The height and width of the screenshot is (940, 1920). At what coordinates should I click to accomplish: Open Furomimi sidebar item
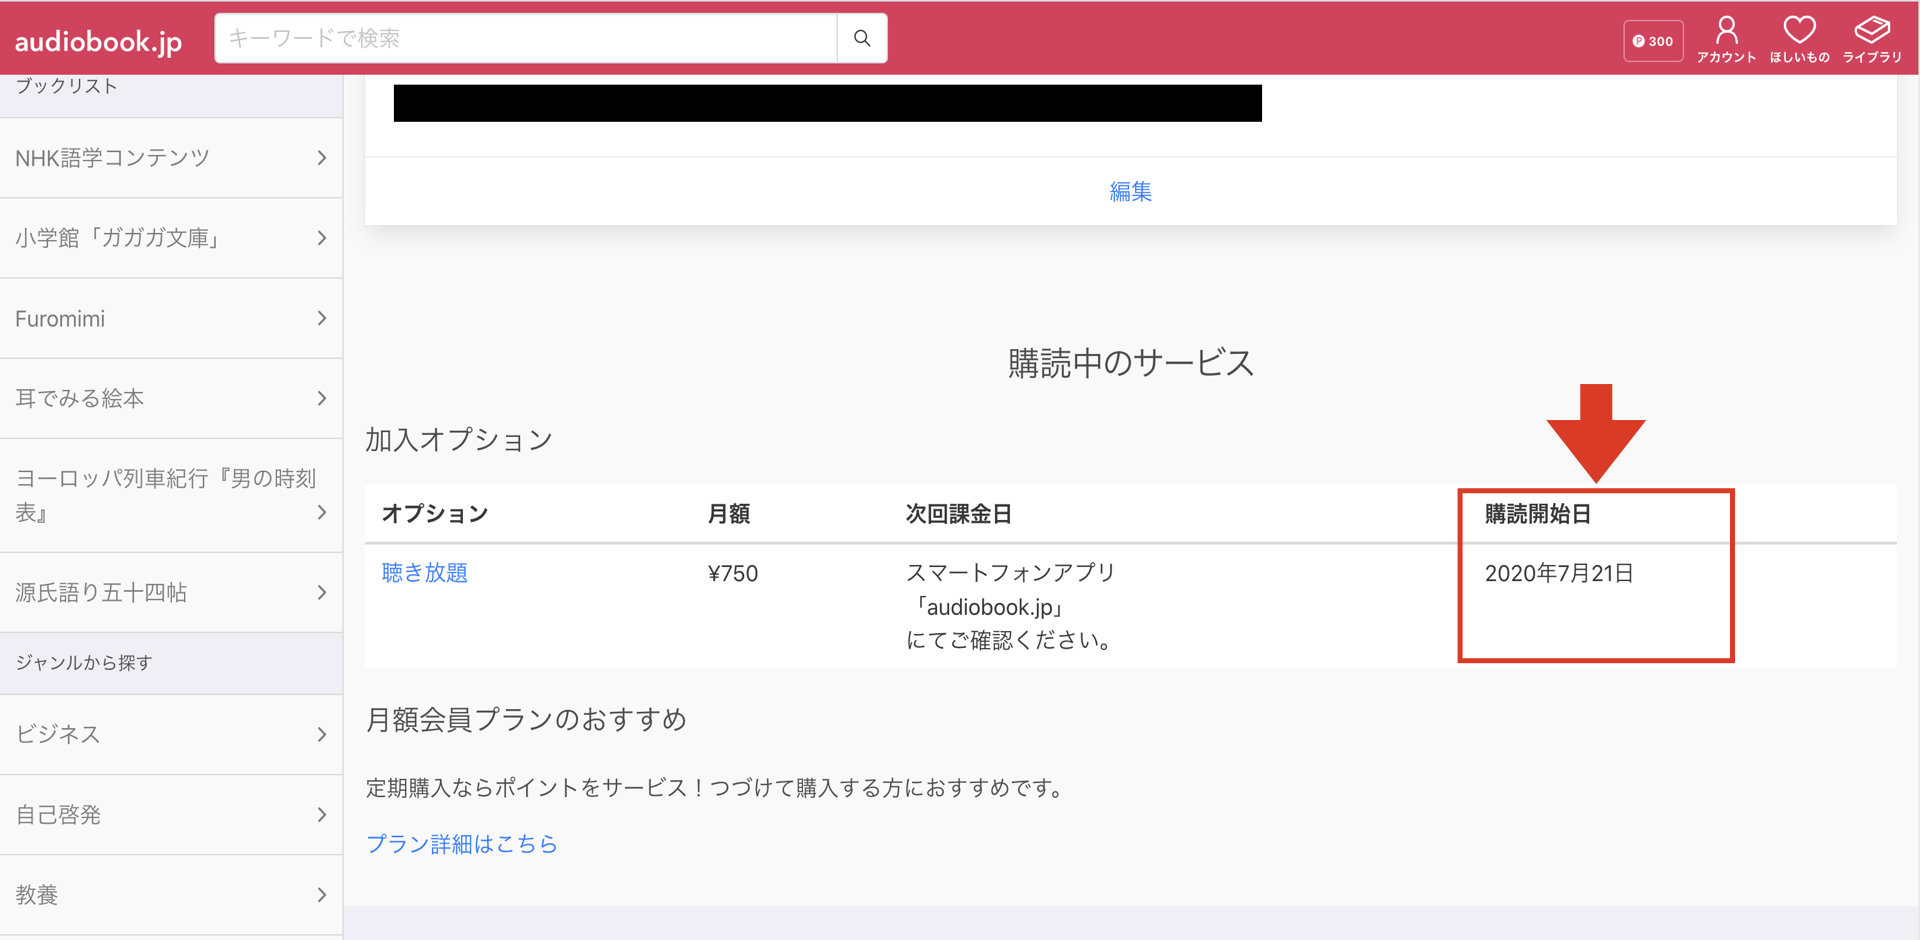171,318
